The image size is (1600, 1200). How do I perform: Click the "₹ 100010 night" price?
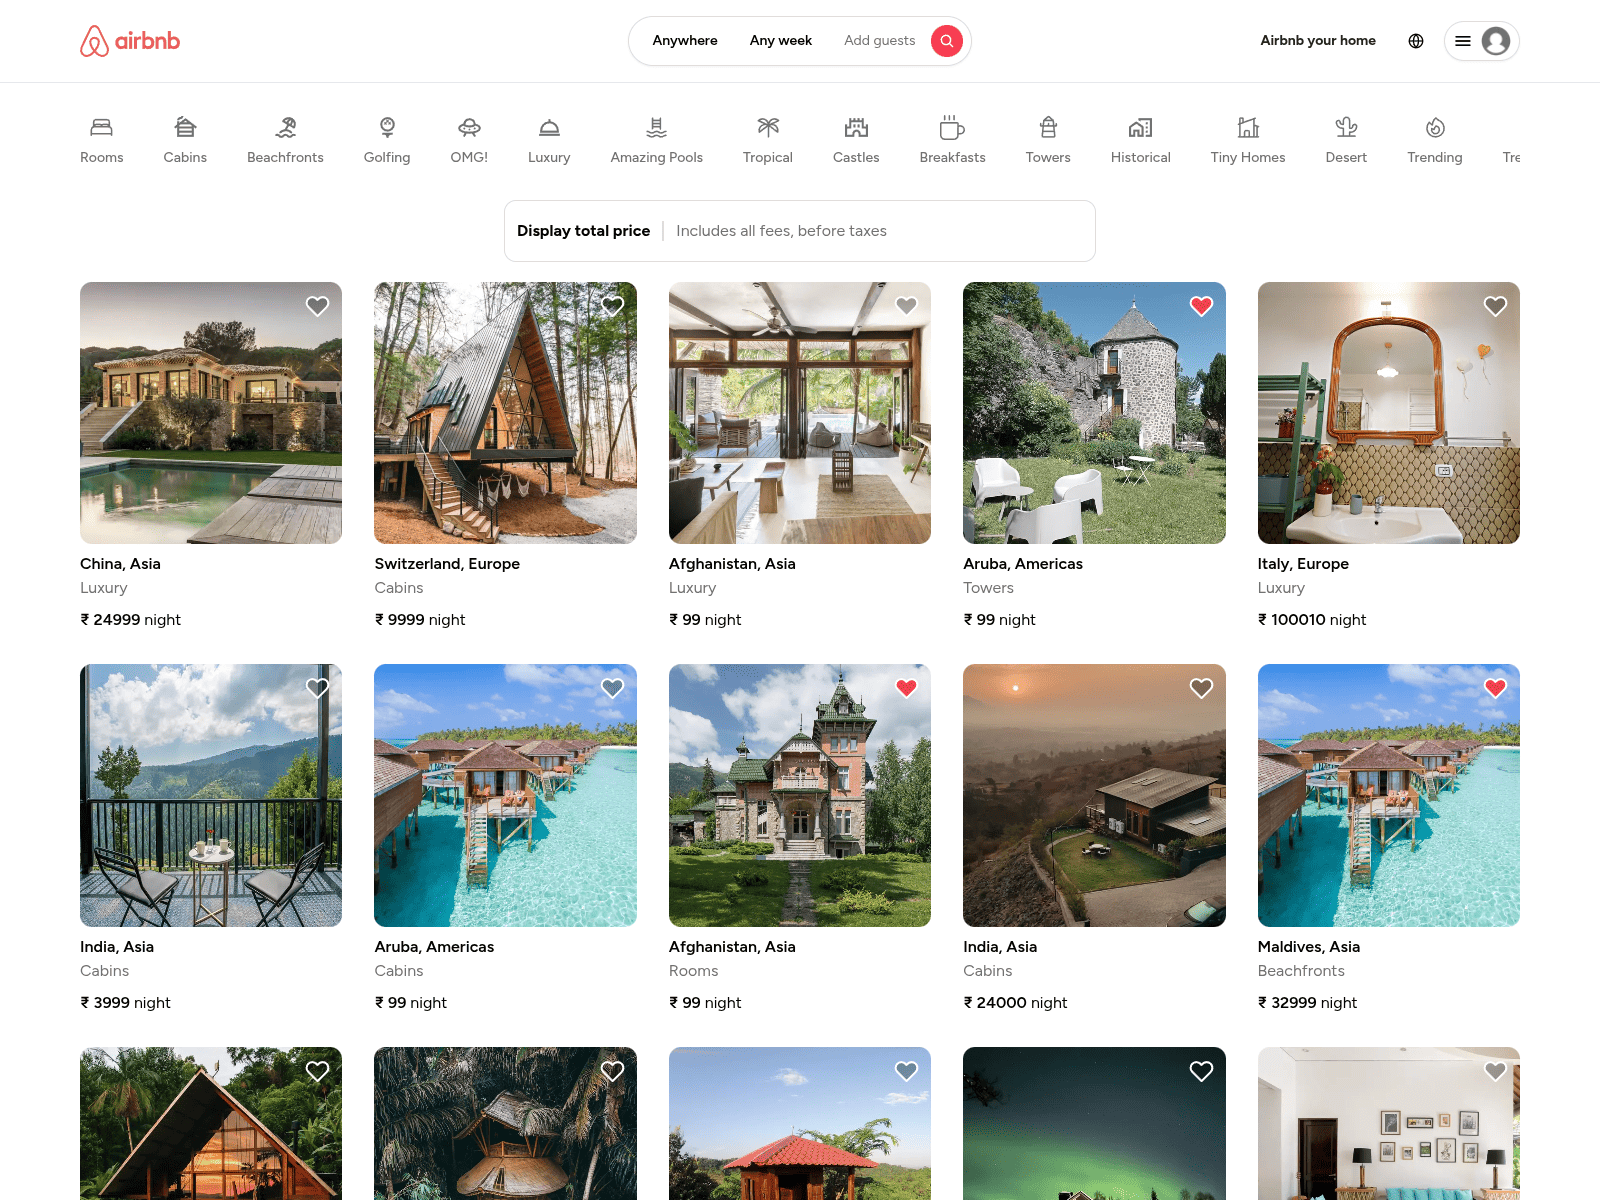point(1312,620)
